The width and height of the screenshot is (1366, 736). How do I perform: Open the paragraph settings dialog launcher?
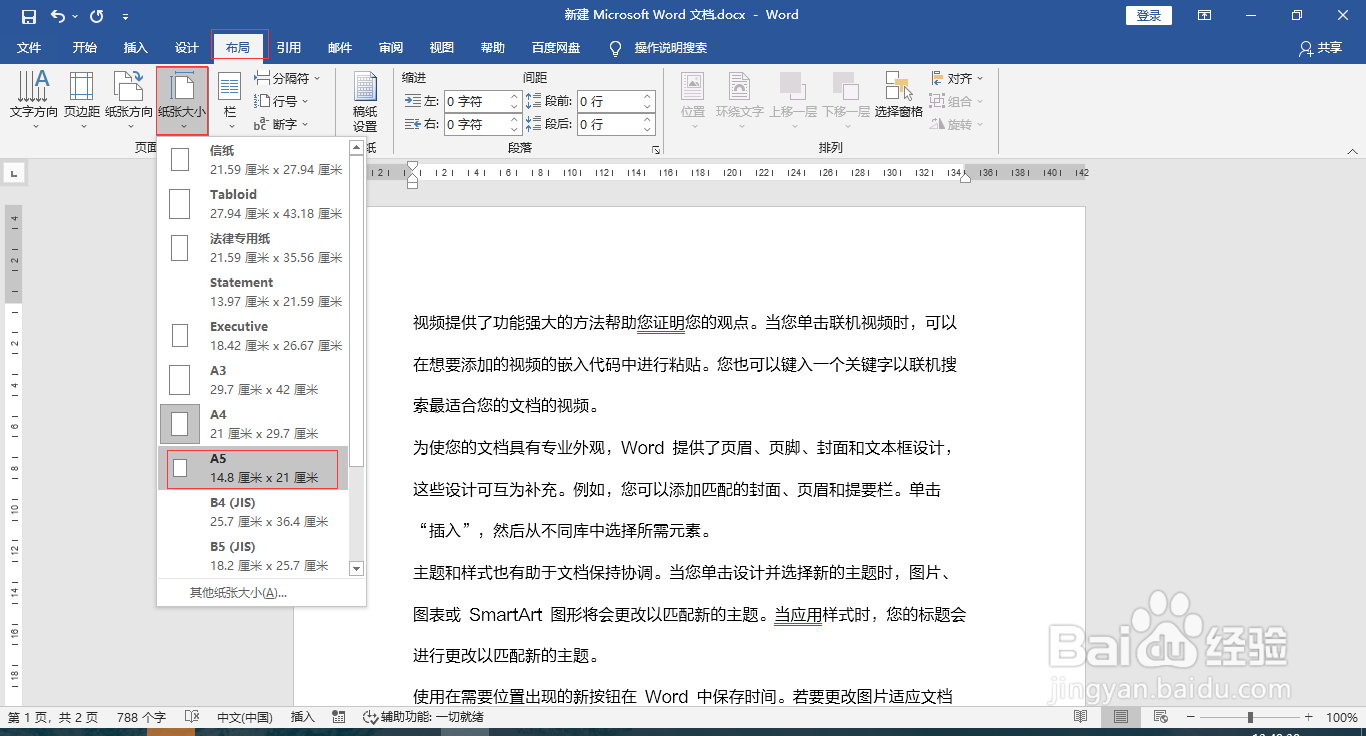(656, 149)
